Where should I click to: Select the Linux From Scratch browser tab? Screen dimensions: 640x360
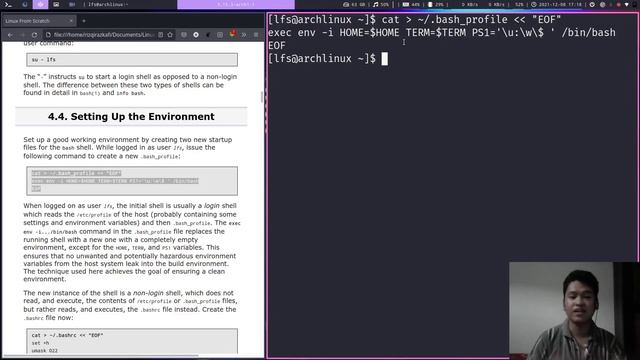[39, 20]
